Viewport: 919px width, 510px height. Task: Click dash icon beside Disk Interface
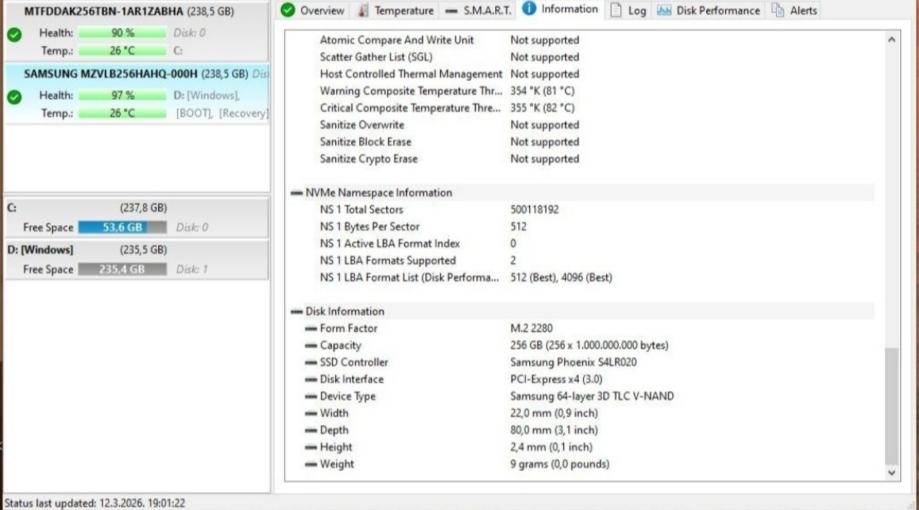(311, 379)
